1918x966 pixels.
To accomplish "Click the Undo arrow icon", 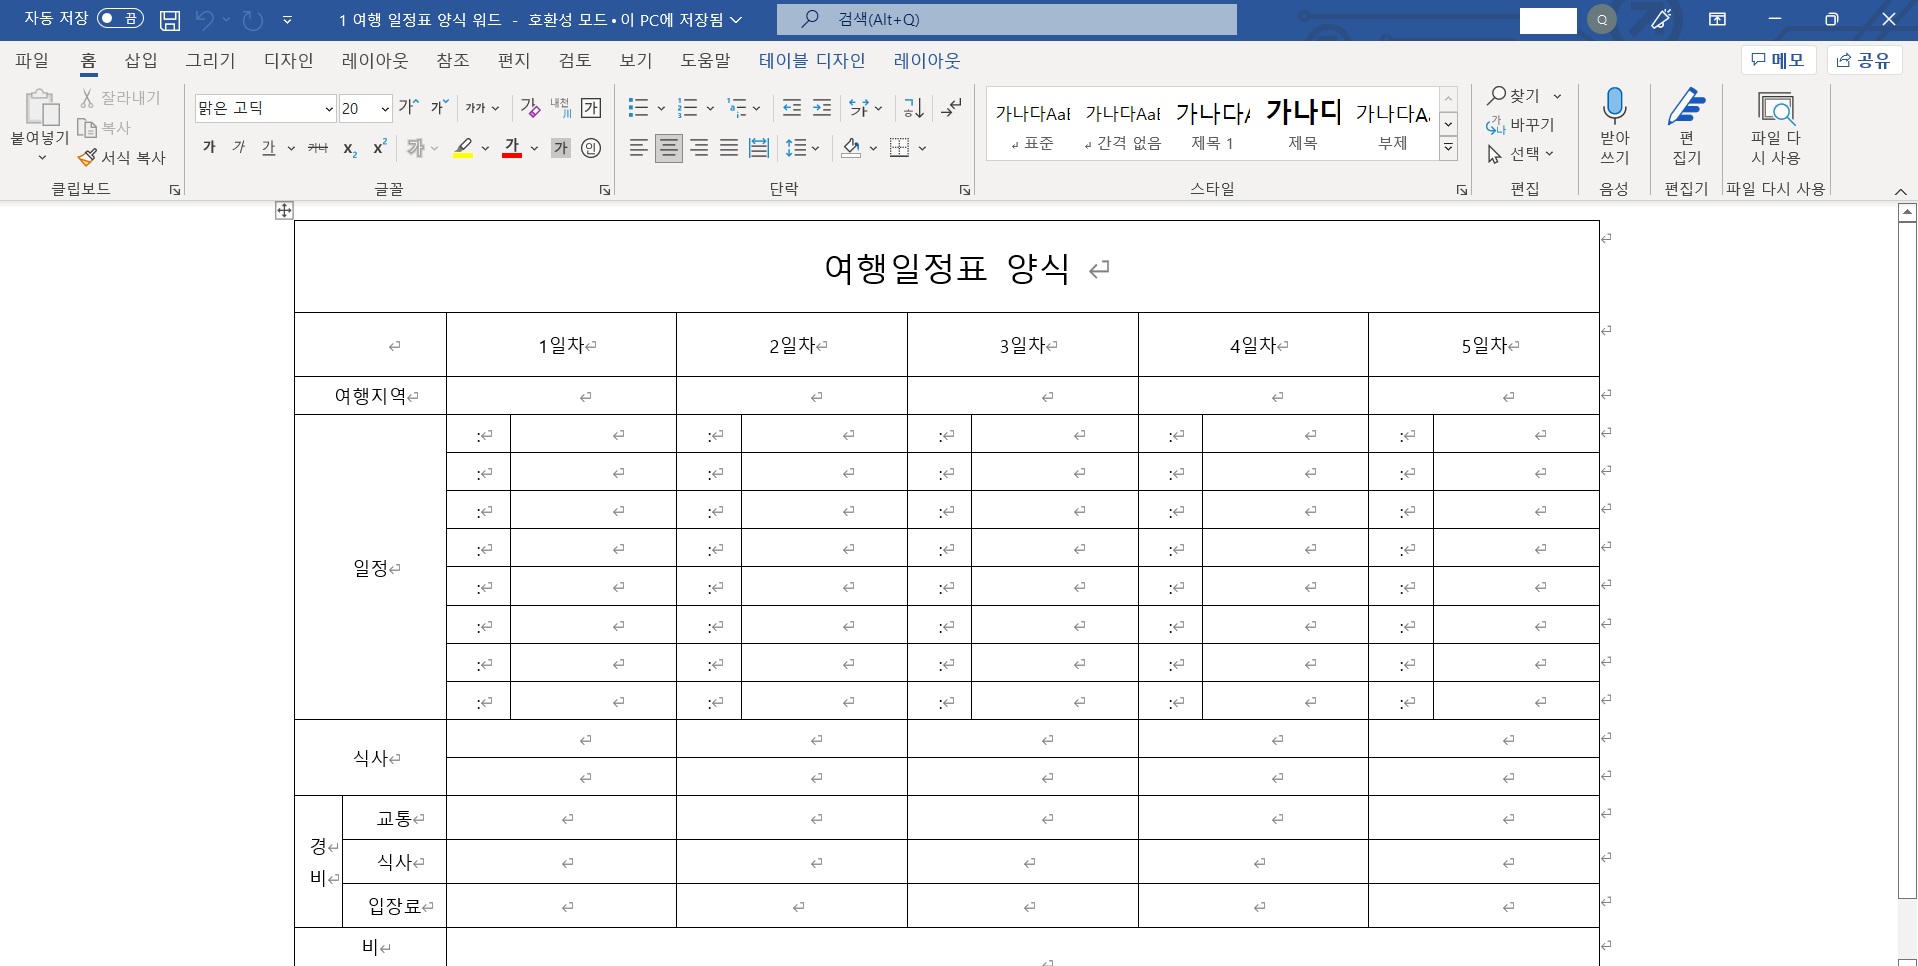I will (205, 19).
